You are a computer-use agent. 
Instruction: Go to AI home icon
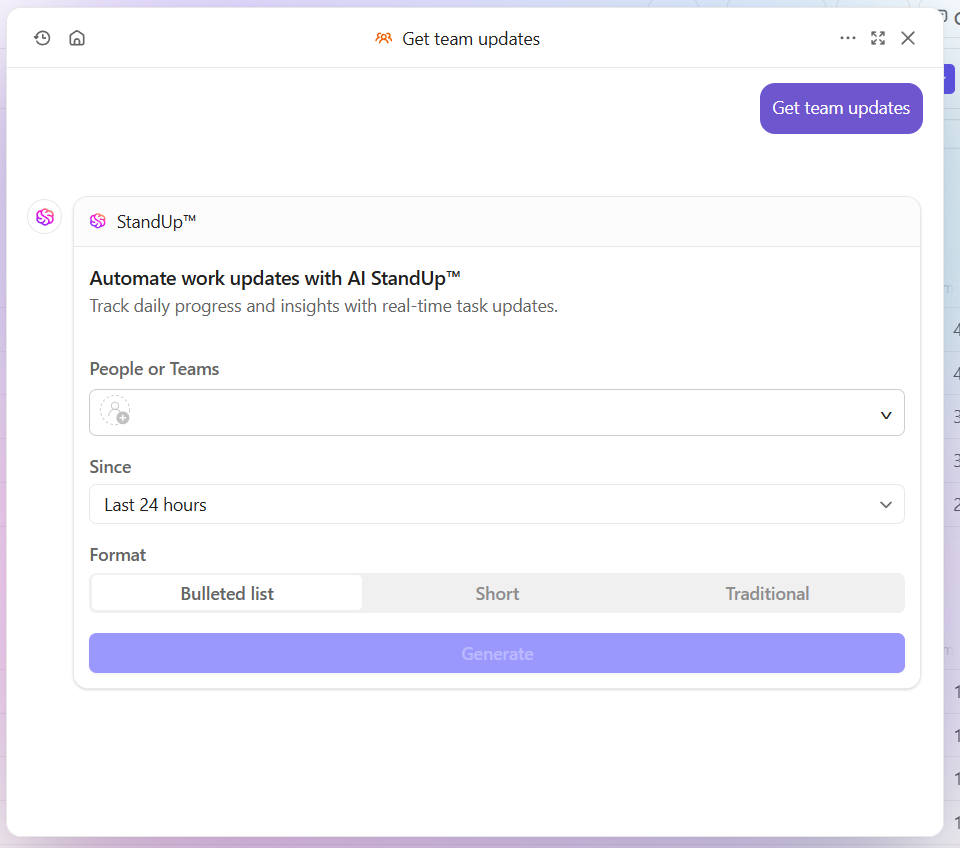tap(77, 39)
